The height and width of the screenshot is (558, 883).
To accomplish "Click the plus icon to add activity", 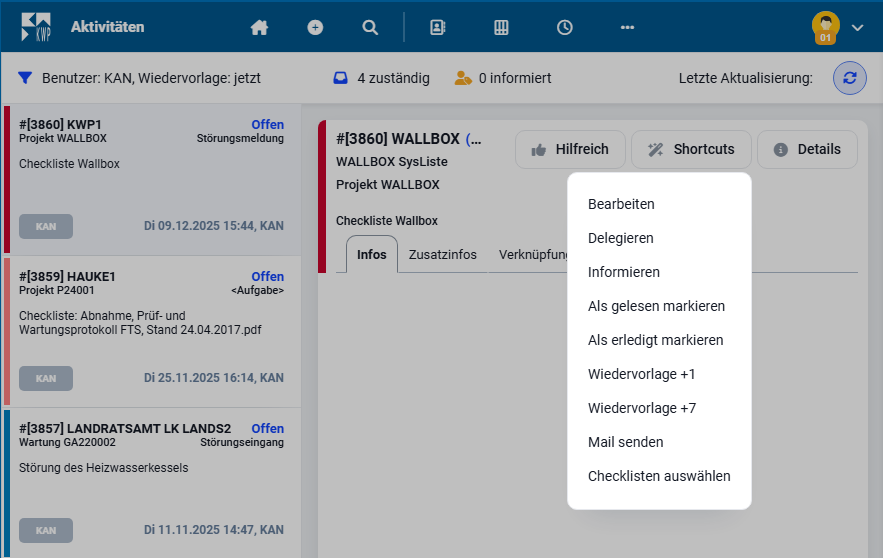I will pyautogui.click(x=315, y=28).
